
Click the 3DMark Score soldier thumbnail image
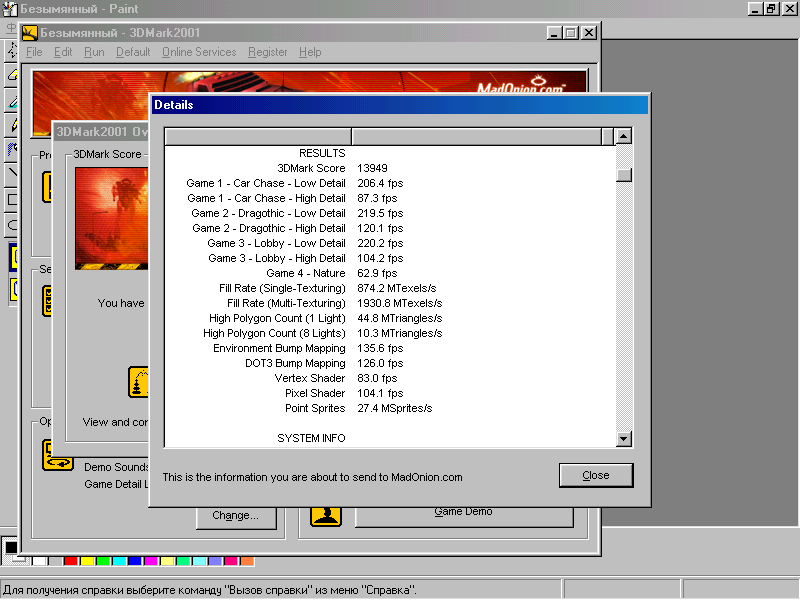click(x=111, y=218)
